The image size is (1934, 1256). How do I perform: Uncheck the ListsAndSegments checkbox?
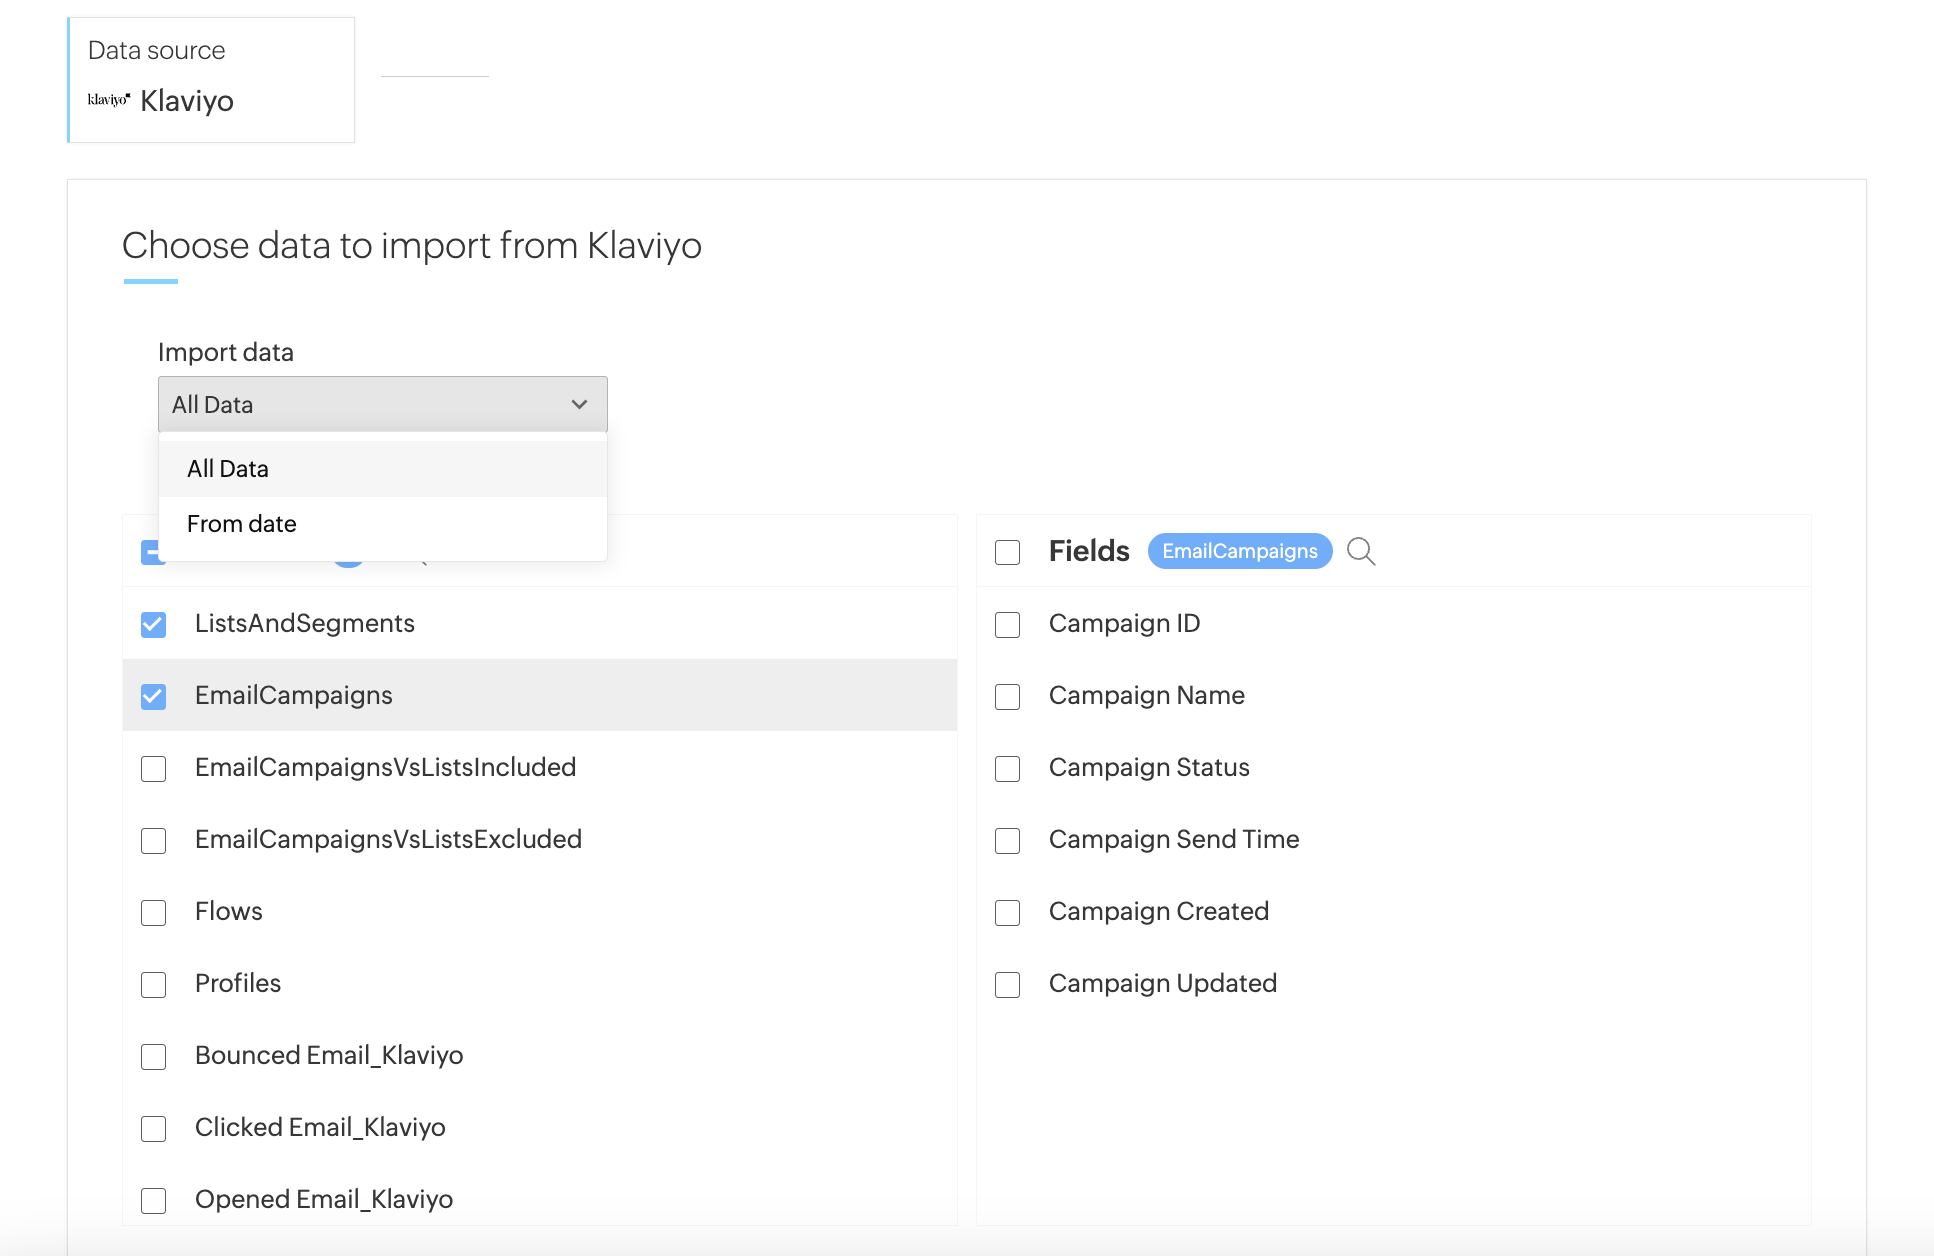coord(154,624)
